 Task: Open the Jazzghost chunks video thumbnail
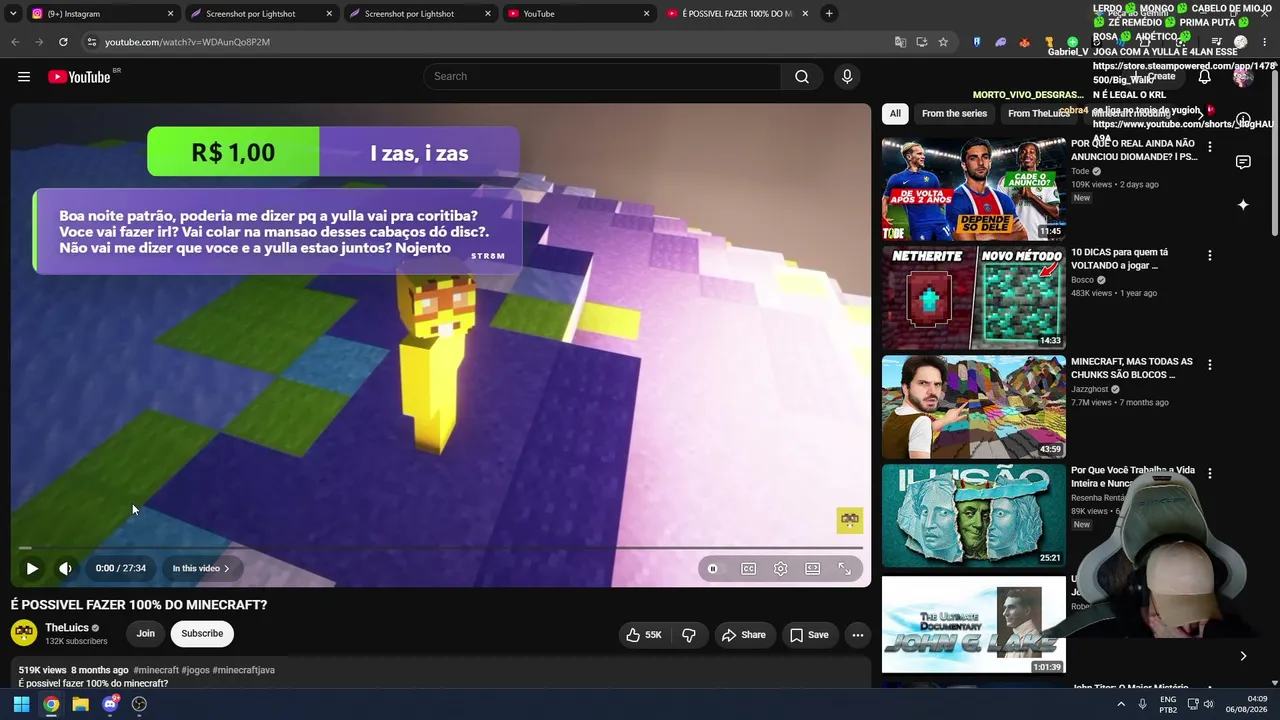973,407
